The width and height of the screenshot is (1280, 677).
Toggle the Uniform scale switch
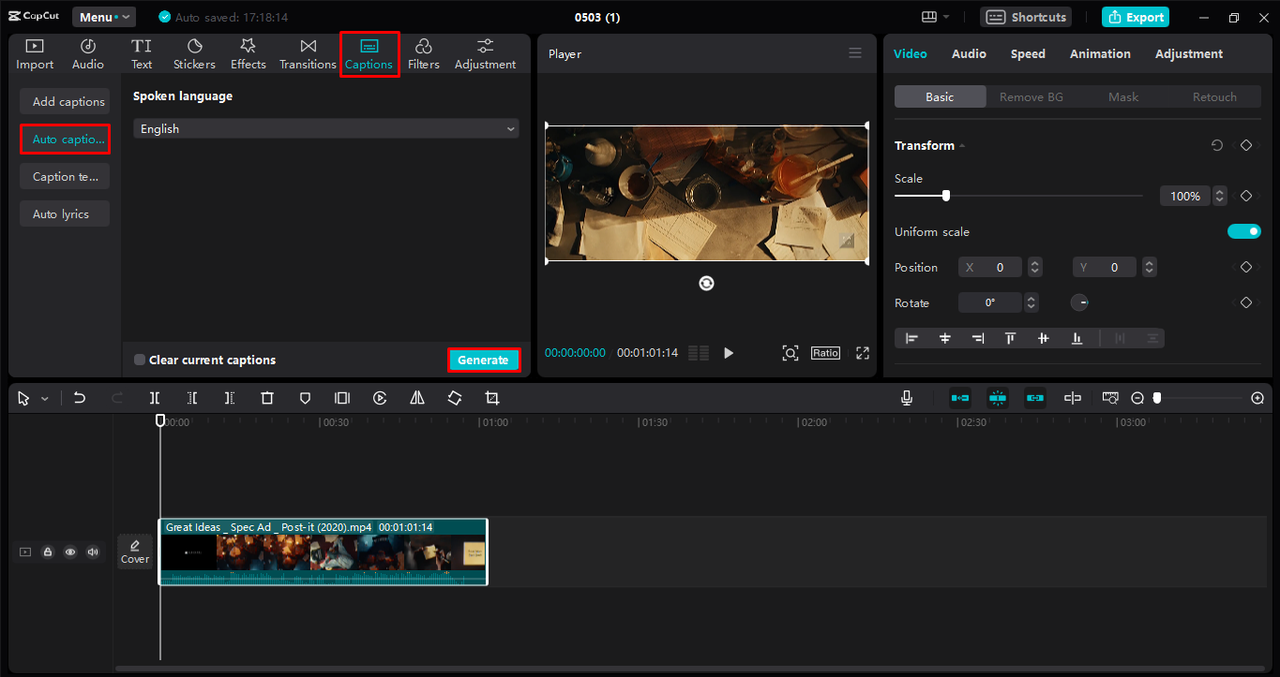tap(1244, 232)
